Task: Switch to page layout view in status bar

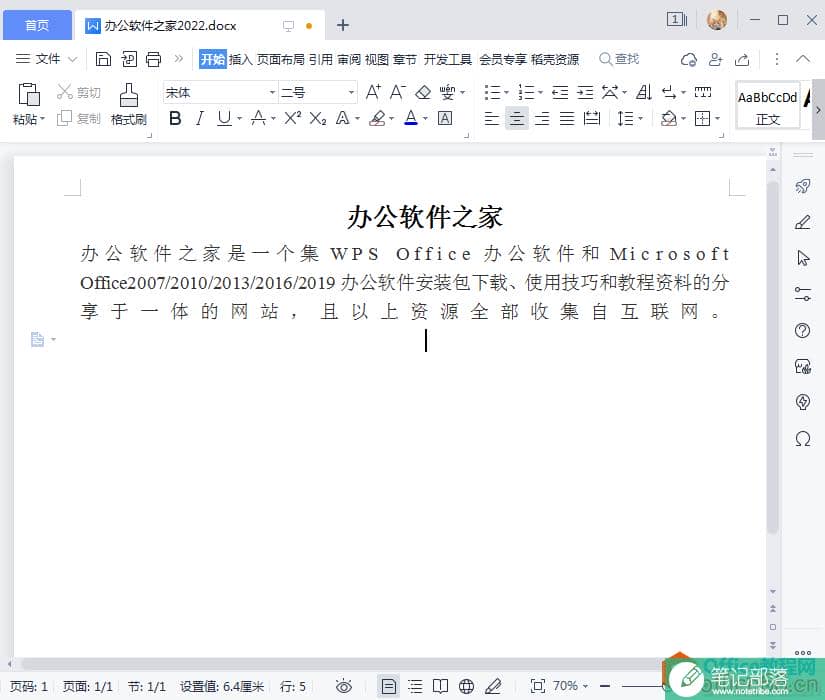Action: click(389, 686)
